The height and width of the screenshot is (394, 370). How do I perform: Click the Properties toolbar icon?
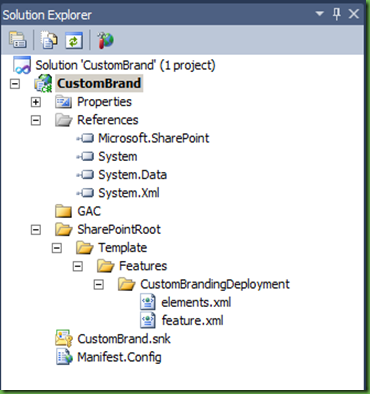point(17,40)
